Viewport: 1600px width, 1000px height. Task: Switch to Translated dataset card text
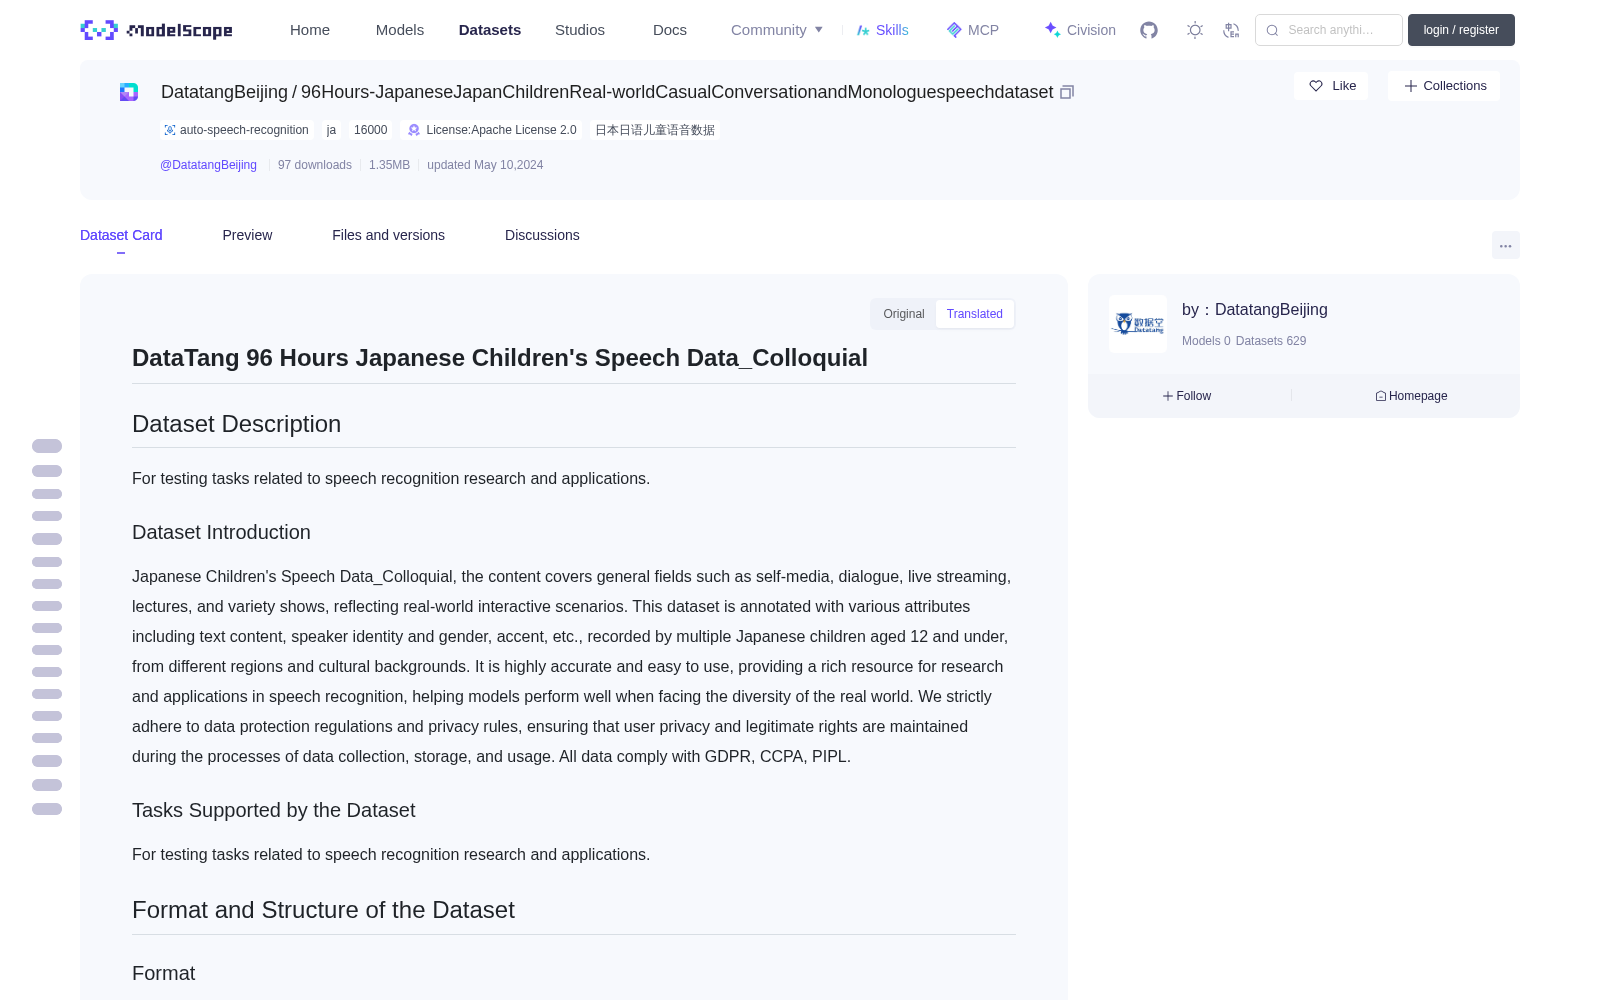click(x=975, y=314)
